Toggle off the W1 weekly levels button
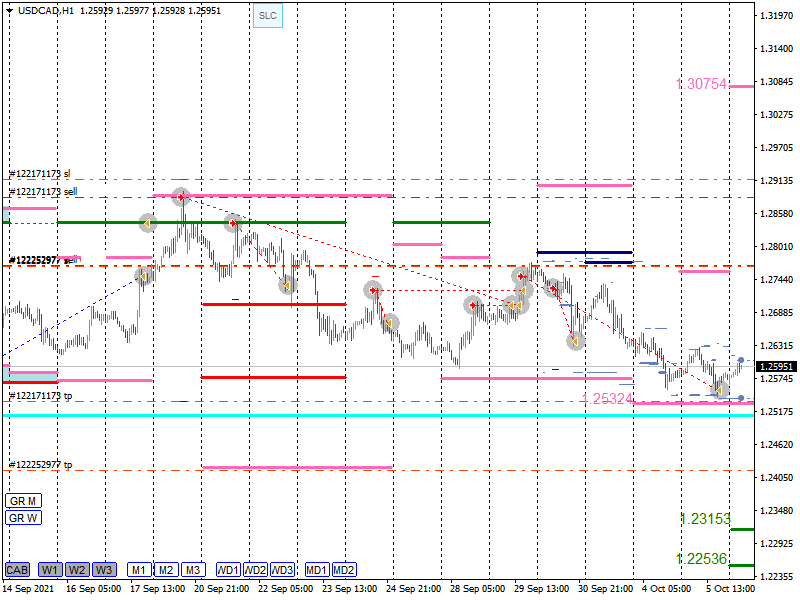Image resolution: width=800 pixels, height=600 pixels. [x=50, y=570]
